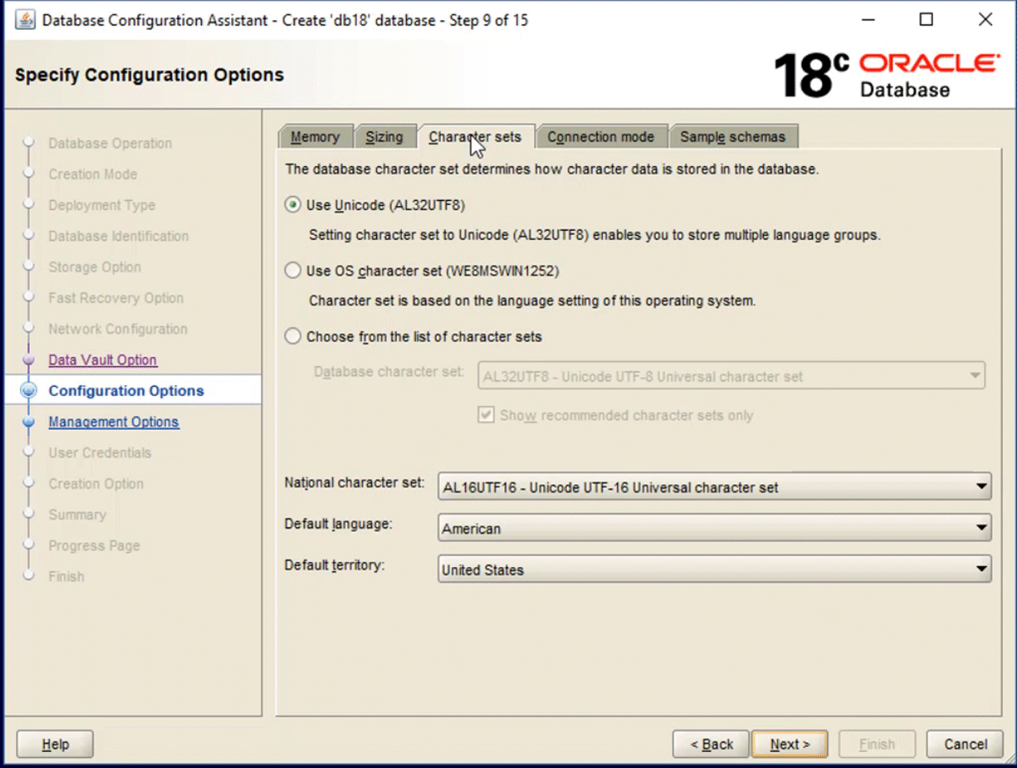Open the Sample schemas tab

(x=733, y=137)
